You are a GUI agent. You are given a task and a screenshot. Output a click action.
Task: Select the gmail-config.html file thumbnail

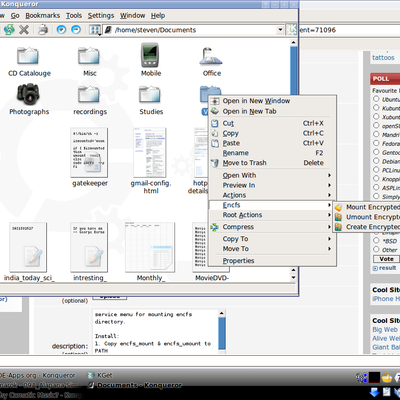(x=150, y=152)
